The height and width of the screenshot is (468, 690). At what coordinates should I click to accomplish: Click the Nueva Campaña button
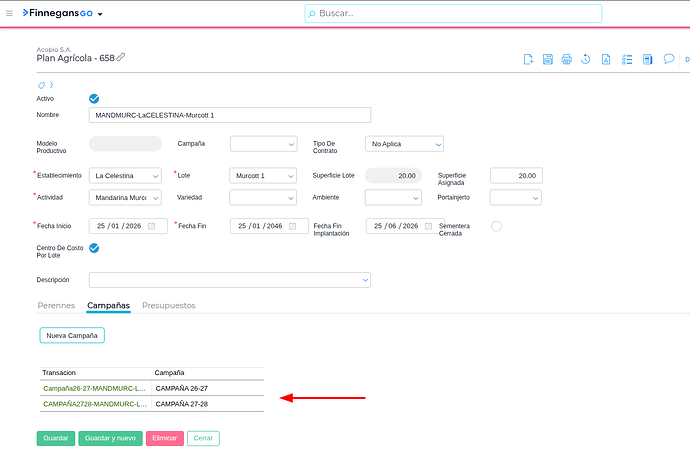pyautogui.click(x=72, y=335)
